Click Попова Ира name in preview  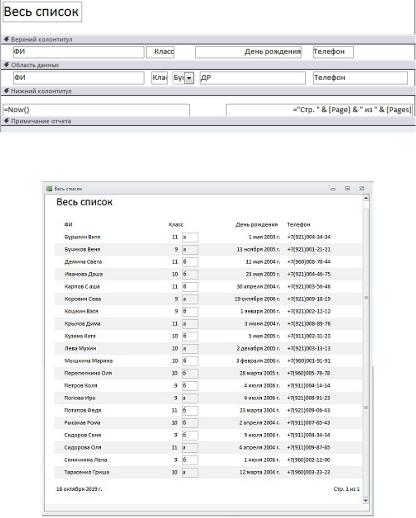point(79,398)
